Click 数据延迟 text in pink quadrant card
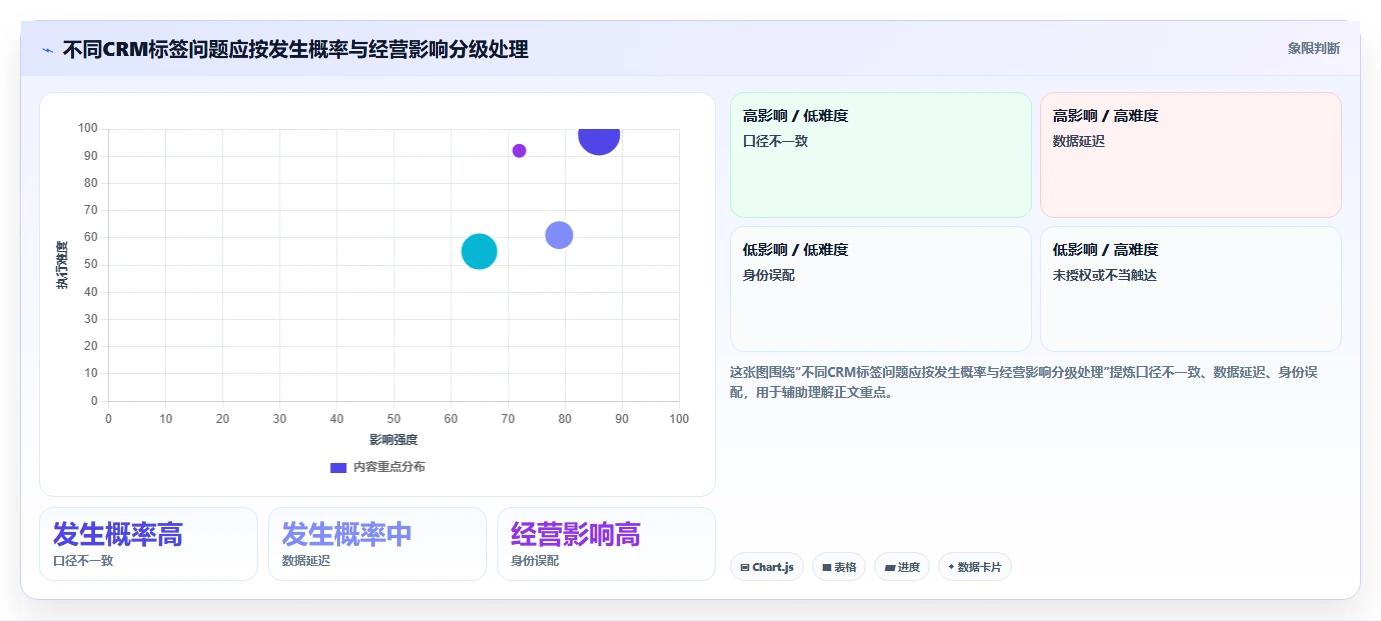The image size is (1381, 621). point(1079,141)
